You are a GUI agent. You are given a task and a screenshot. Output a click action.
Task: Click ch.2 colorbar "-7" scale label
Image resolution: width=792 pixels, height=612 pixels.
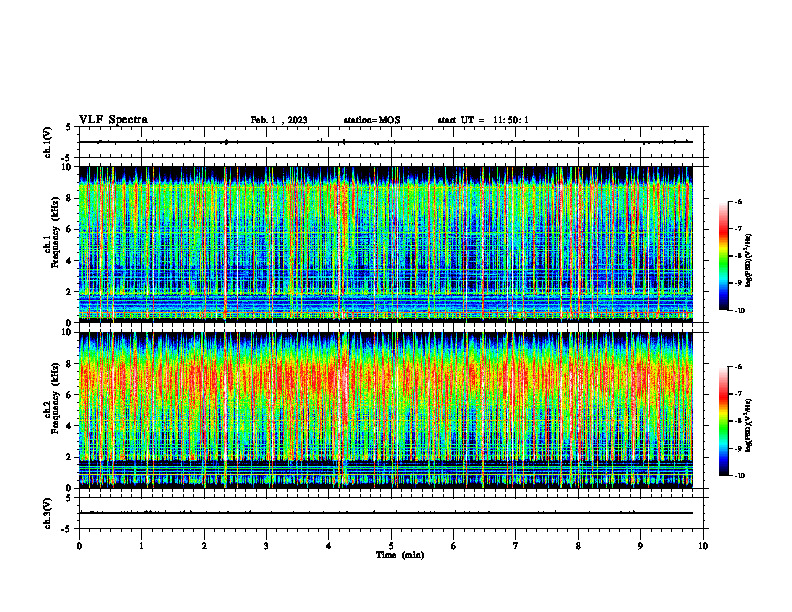738,394
